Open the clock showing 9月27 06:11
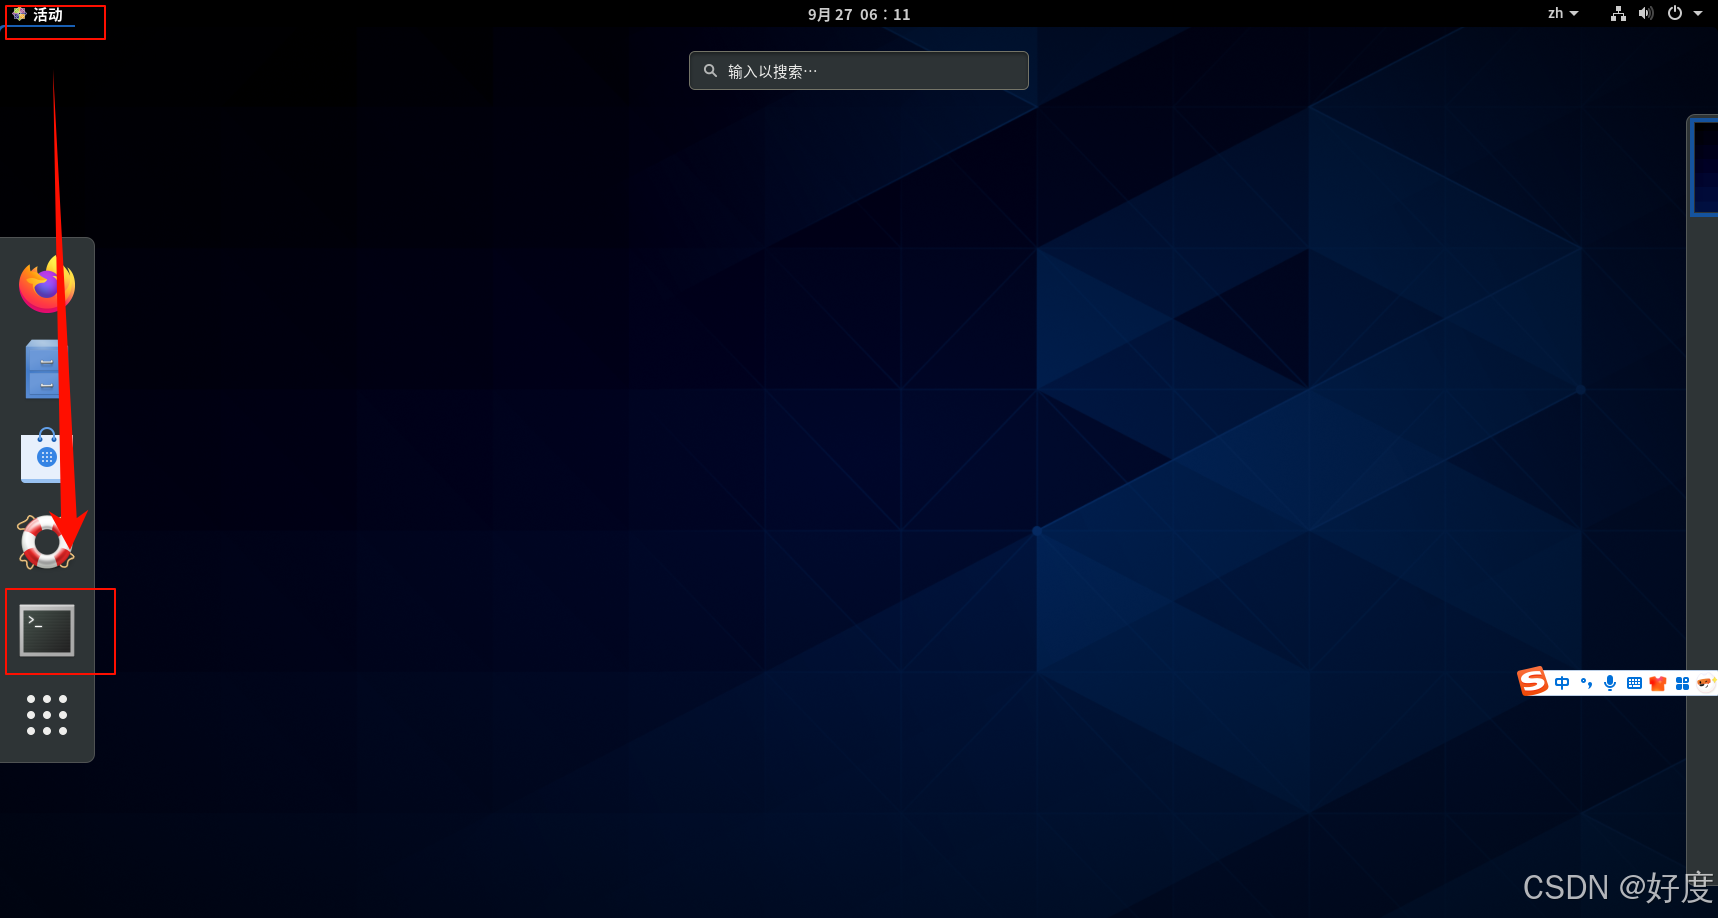Viewport: 1718px width, 918px height. coord(859,14)
